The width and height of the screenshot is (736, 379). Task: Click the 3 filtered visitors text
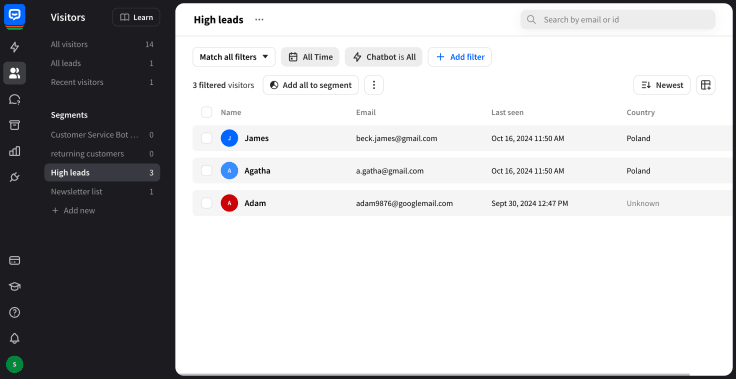coord(223,85)
